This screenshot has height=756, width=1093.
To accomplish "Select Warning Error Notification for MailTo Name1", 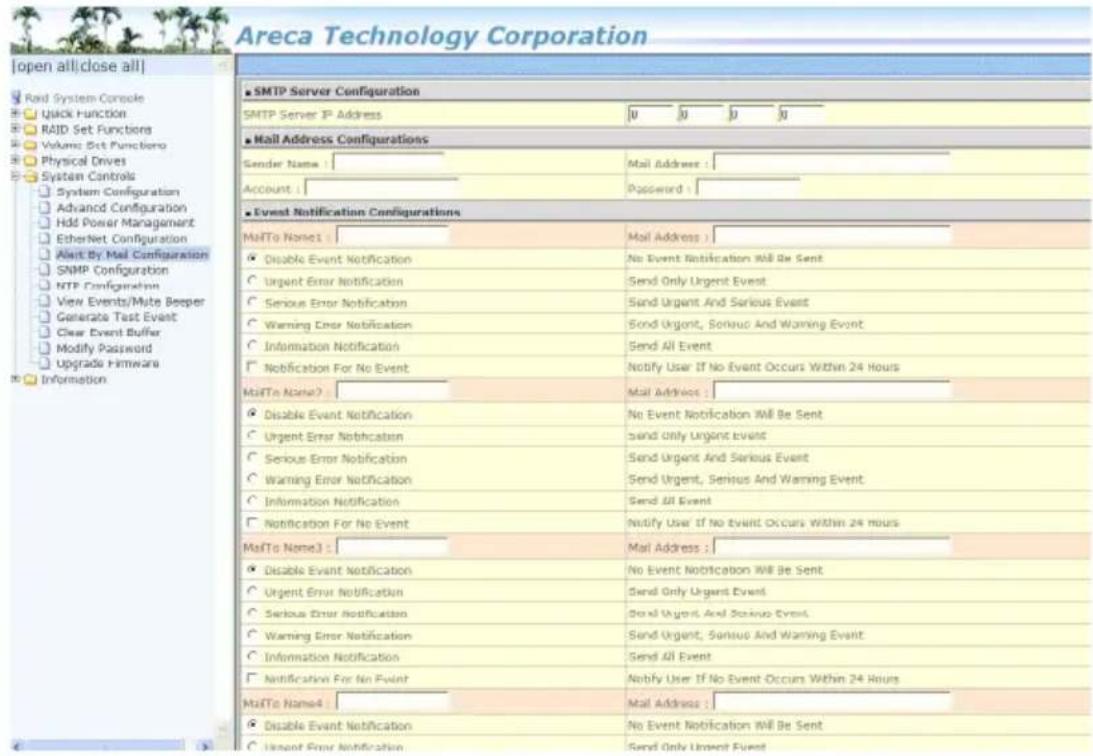I will (252, 324).
